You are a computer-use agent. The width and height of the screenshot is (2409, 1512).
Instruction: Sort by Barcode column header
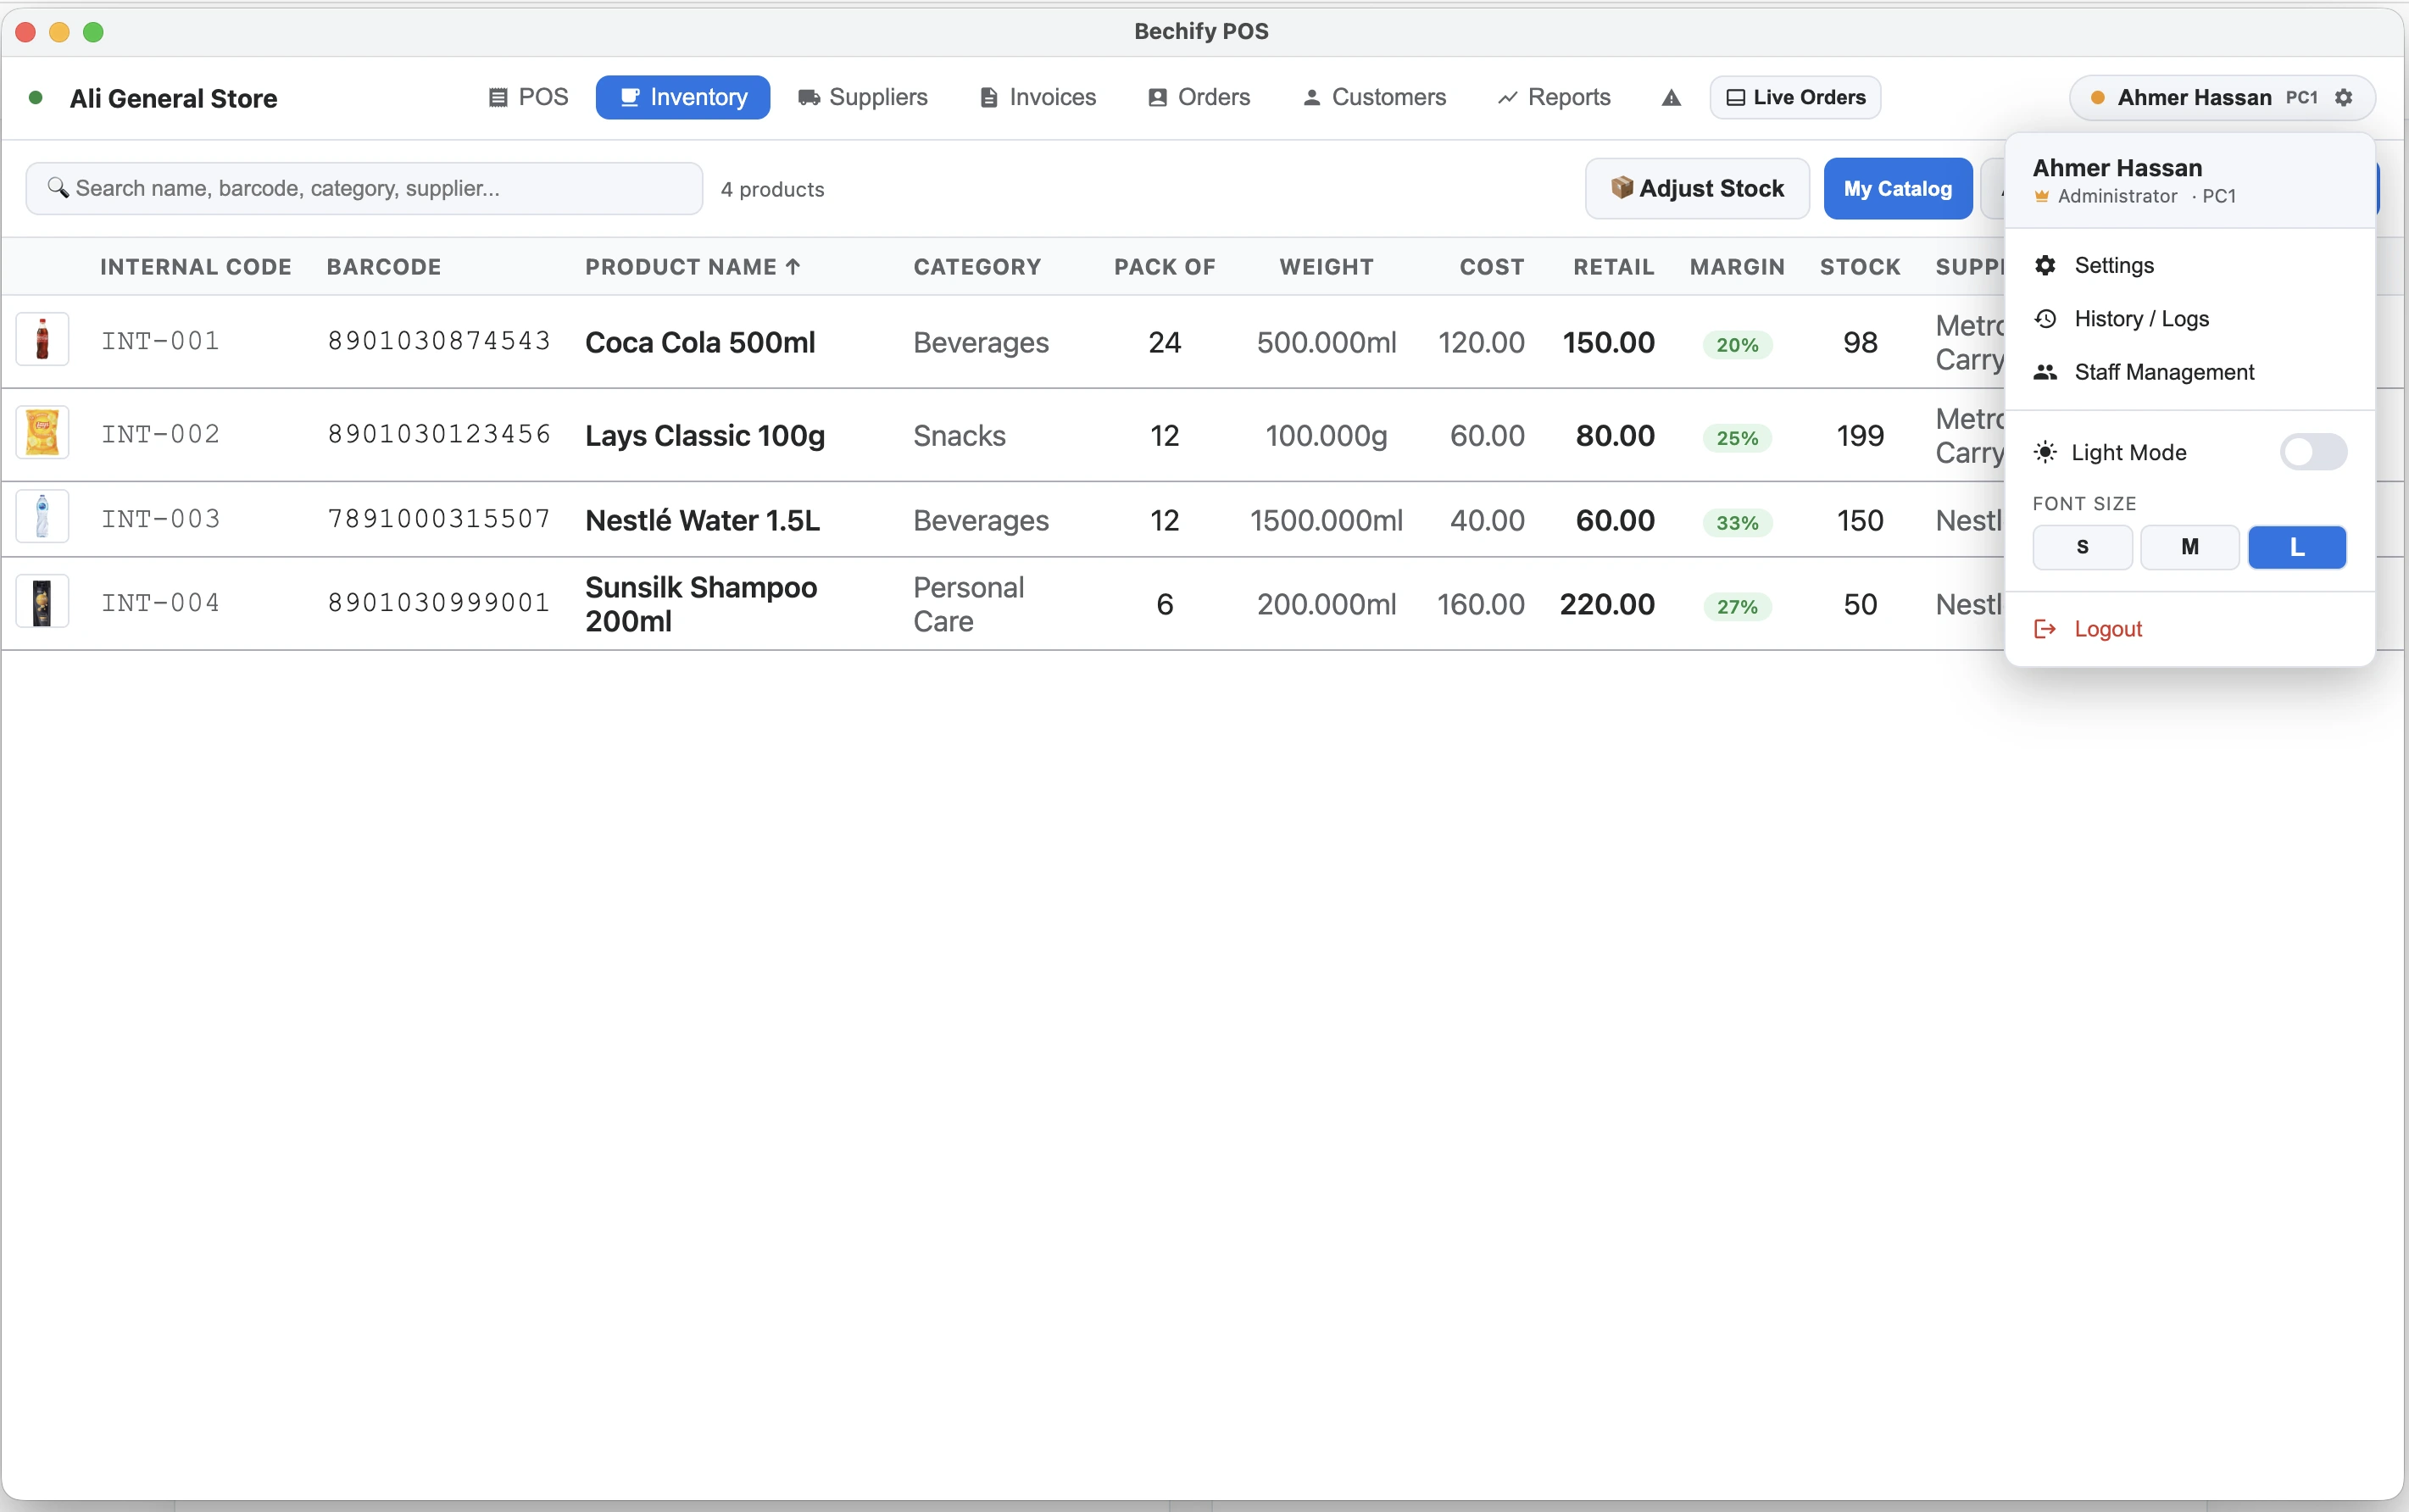[x=384, y=267]
